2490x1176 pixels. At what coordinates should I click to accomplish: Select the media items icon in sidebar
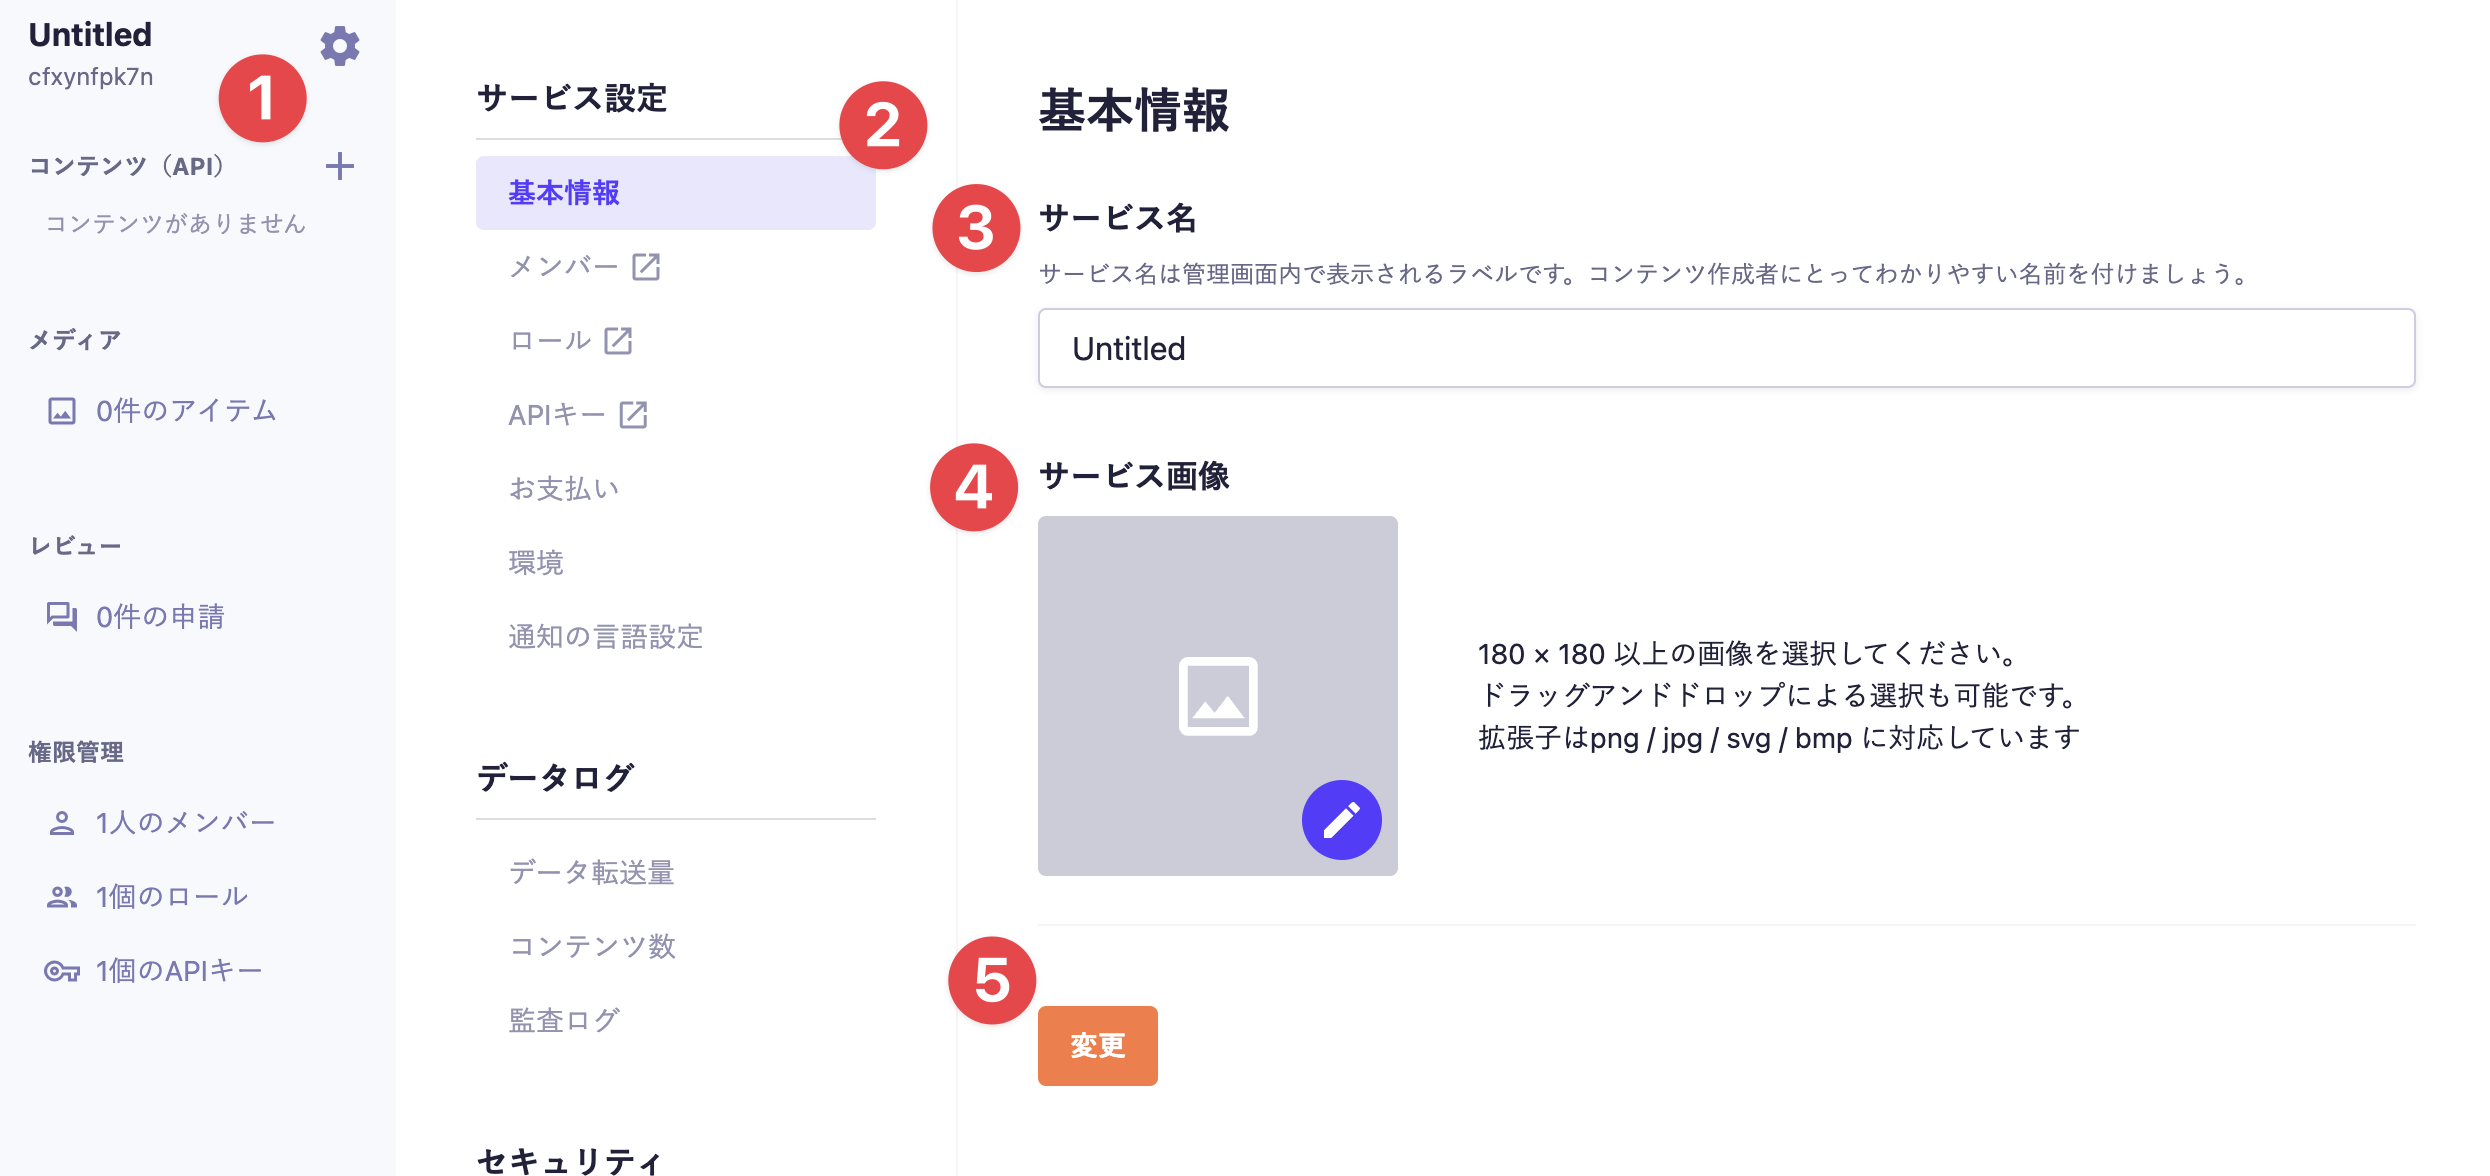62,410
